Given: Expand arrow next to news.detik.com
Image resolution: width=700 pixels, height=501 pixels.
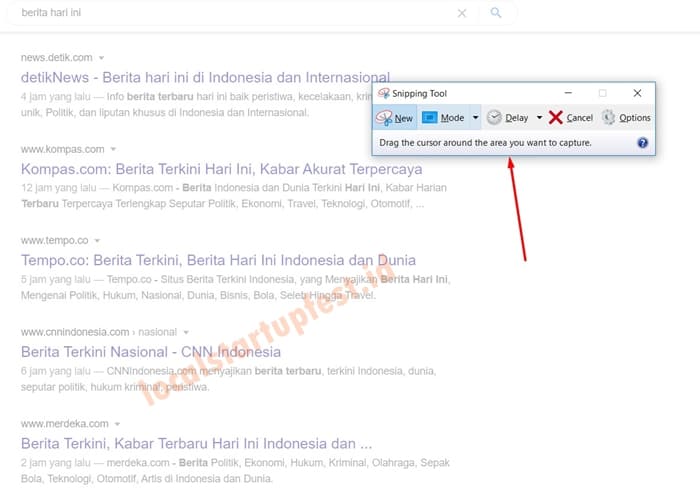Looking at the screenshot, I should 101,58.
